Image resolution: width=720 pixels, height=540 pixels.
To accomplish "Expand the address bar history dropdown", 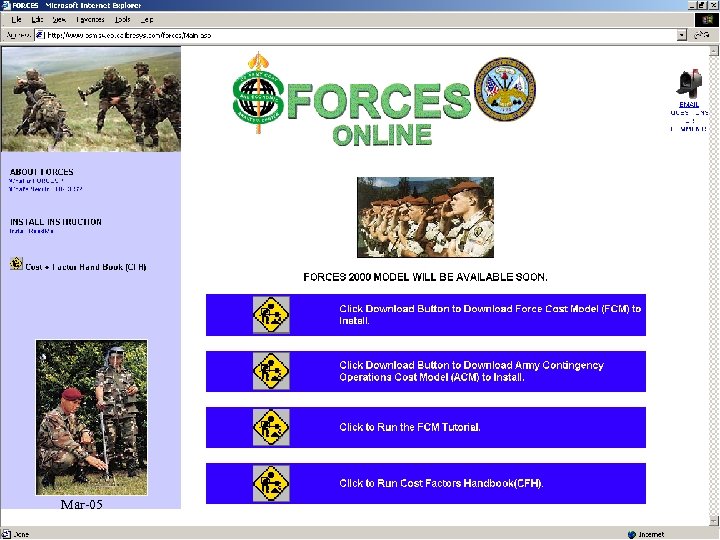I will [682, 35].
